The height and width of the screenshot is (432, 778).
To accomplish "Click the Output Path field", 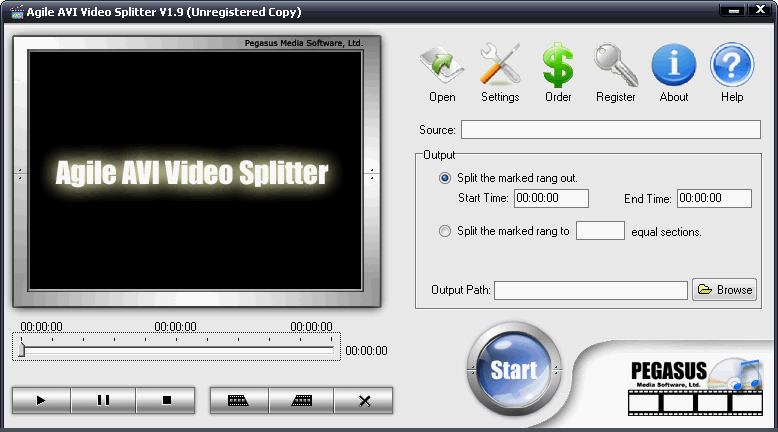I will point(590,290).
